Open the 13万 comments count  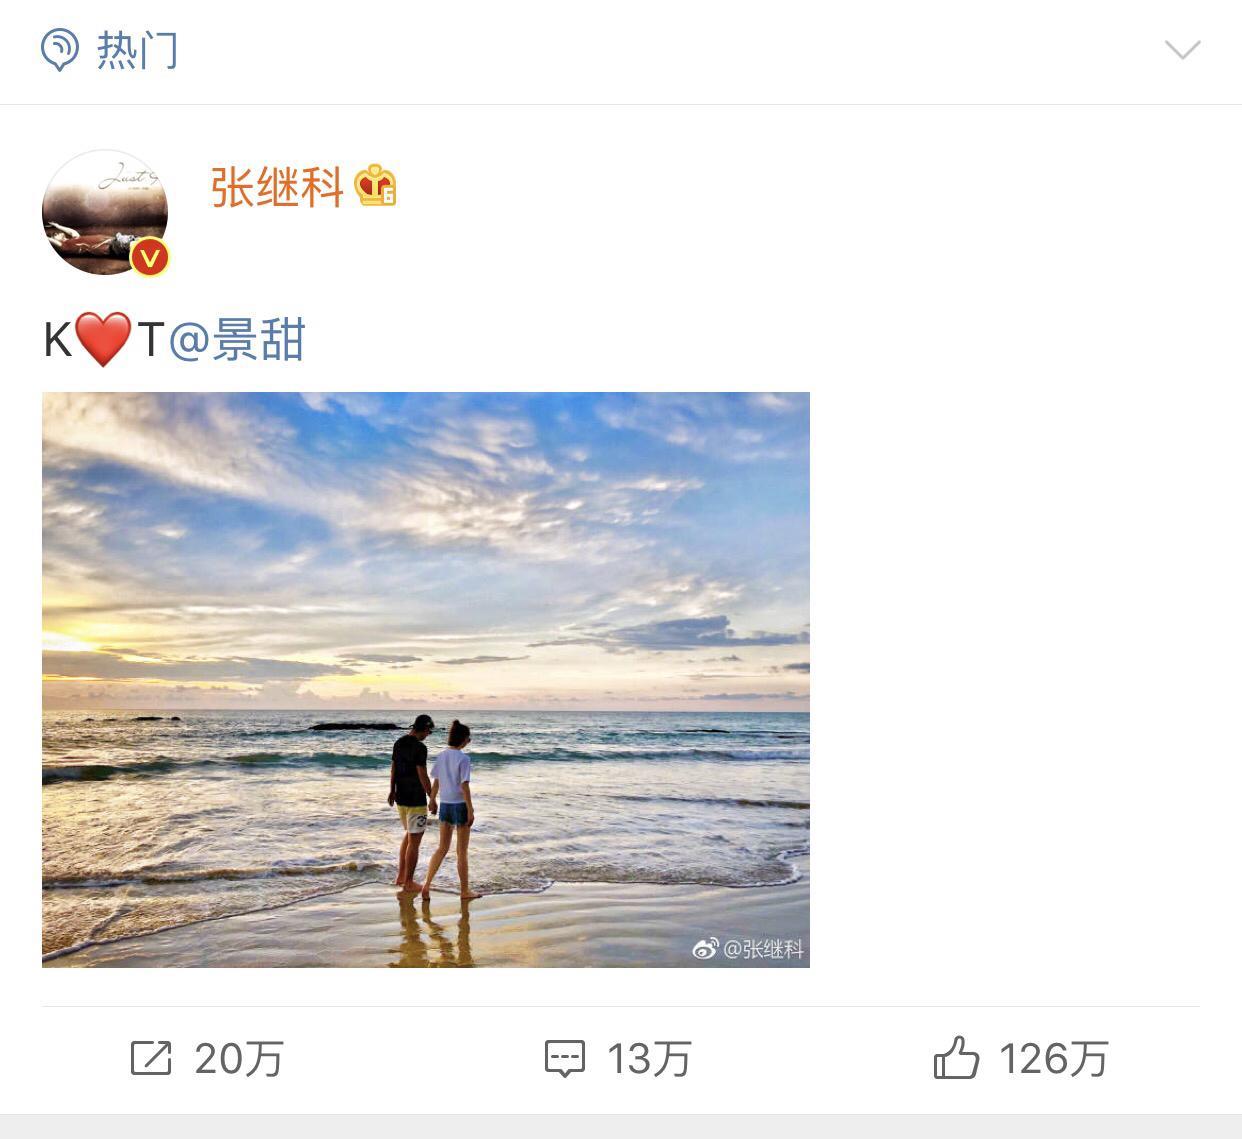point(649,1059)
